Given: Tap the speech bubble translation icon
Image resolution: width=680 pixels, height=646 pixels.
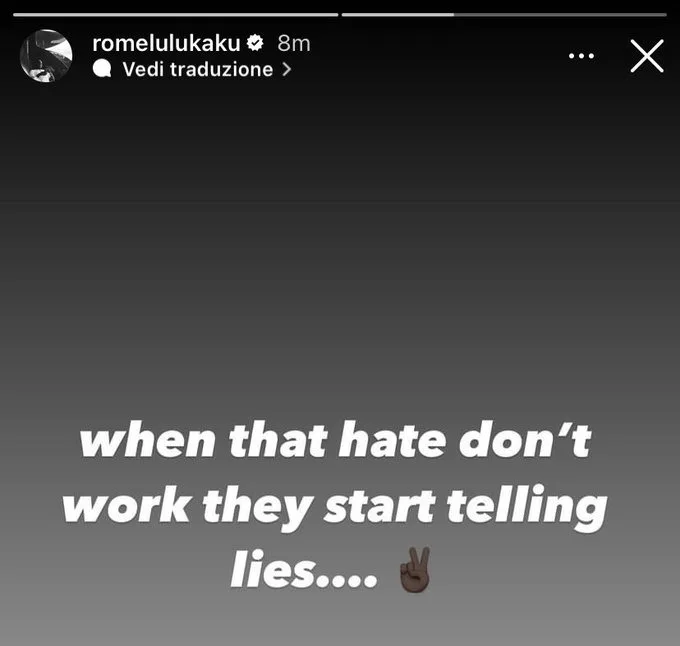Looking at the screenshot, I should [x=102, y=69].
